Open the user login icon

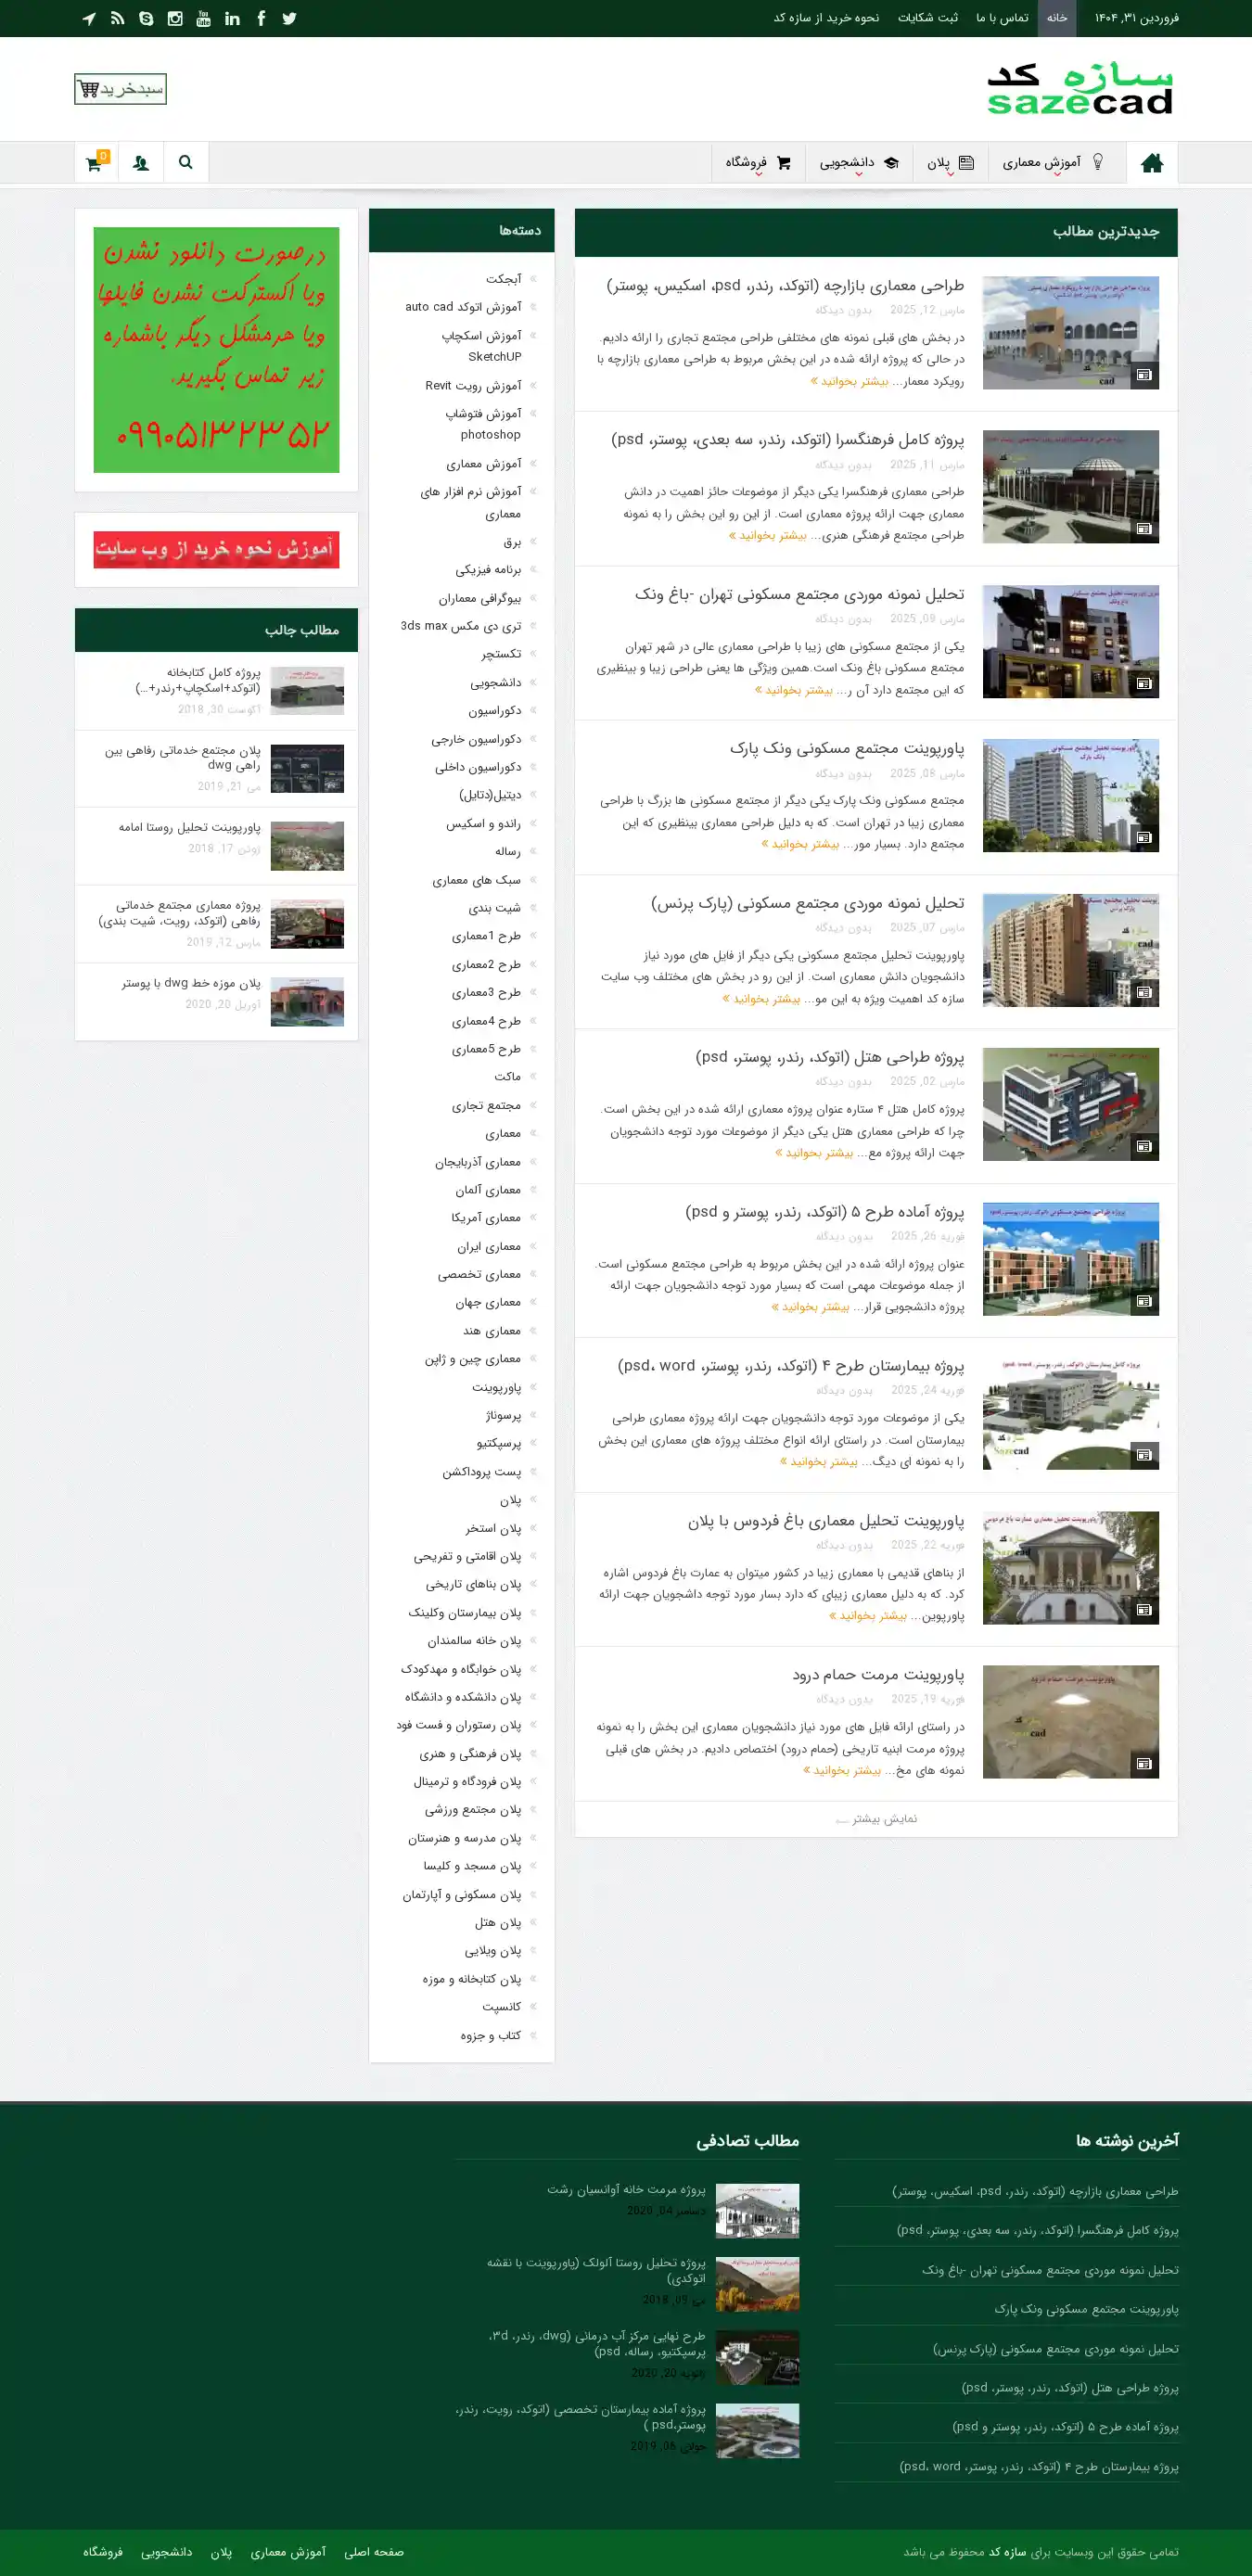[x=140, y=163]
